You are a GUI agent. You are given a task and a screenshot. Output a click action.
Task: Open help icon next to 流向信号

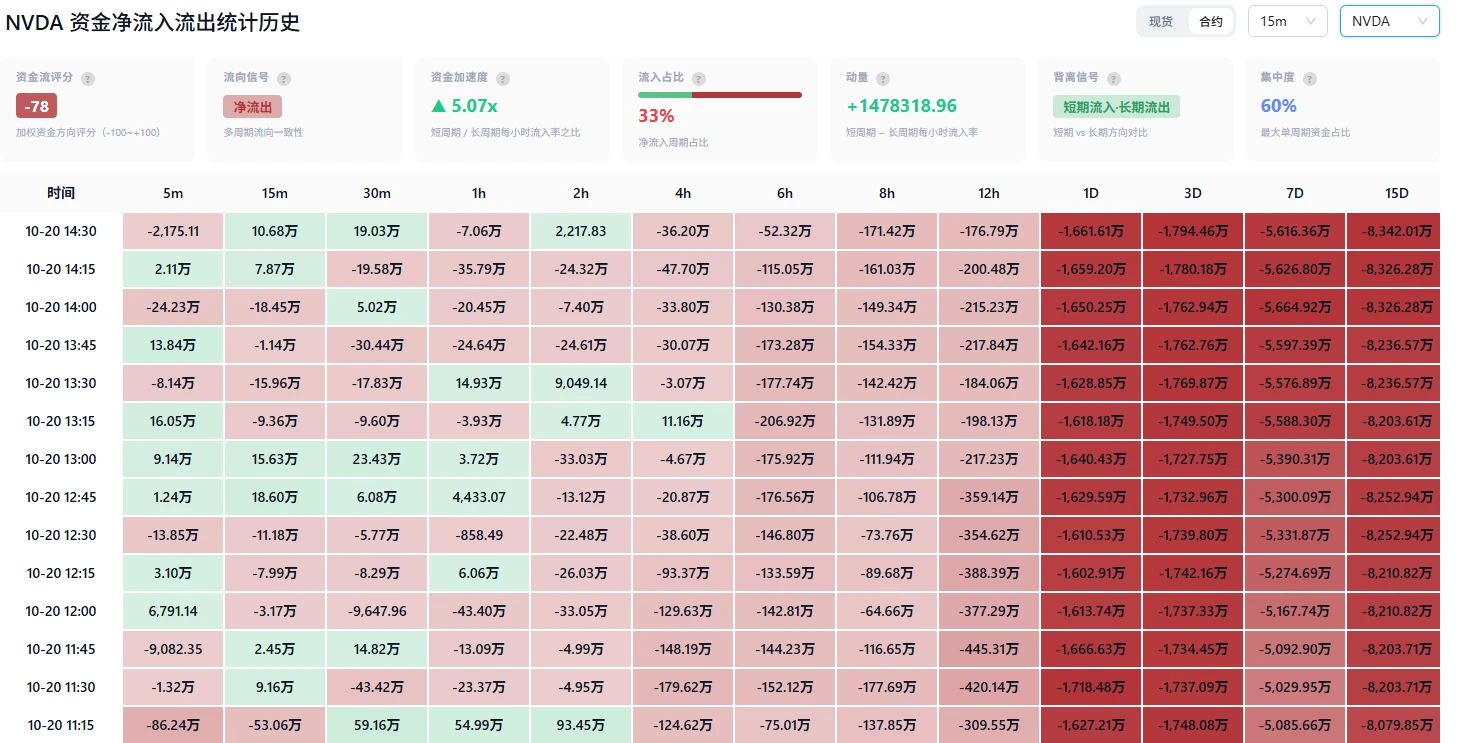[x=285, y=78]
